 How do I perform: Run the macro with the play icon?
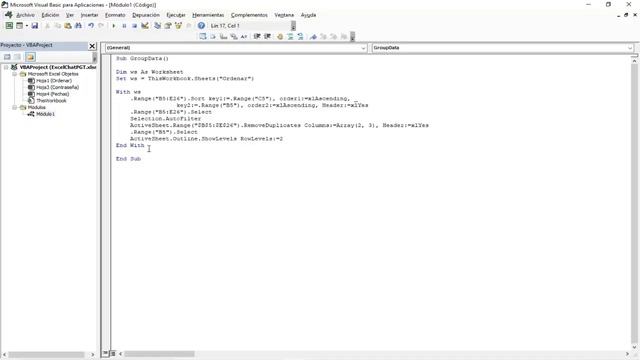(114, 26)
